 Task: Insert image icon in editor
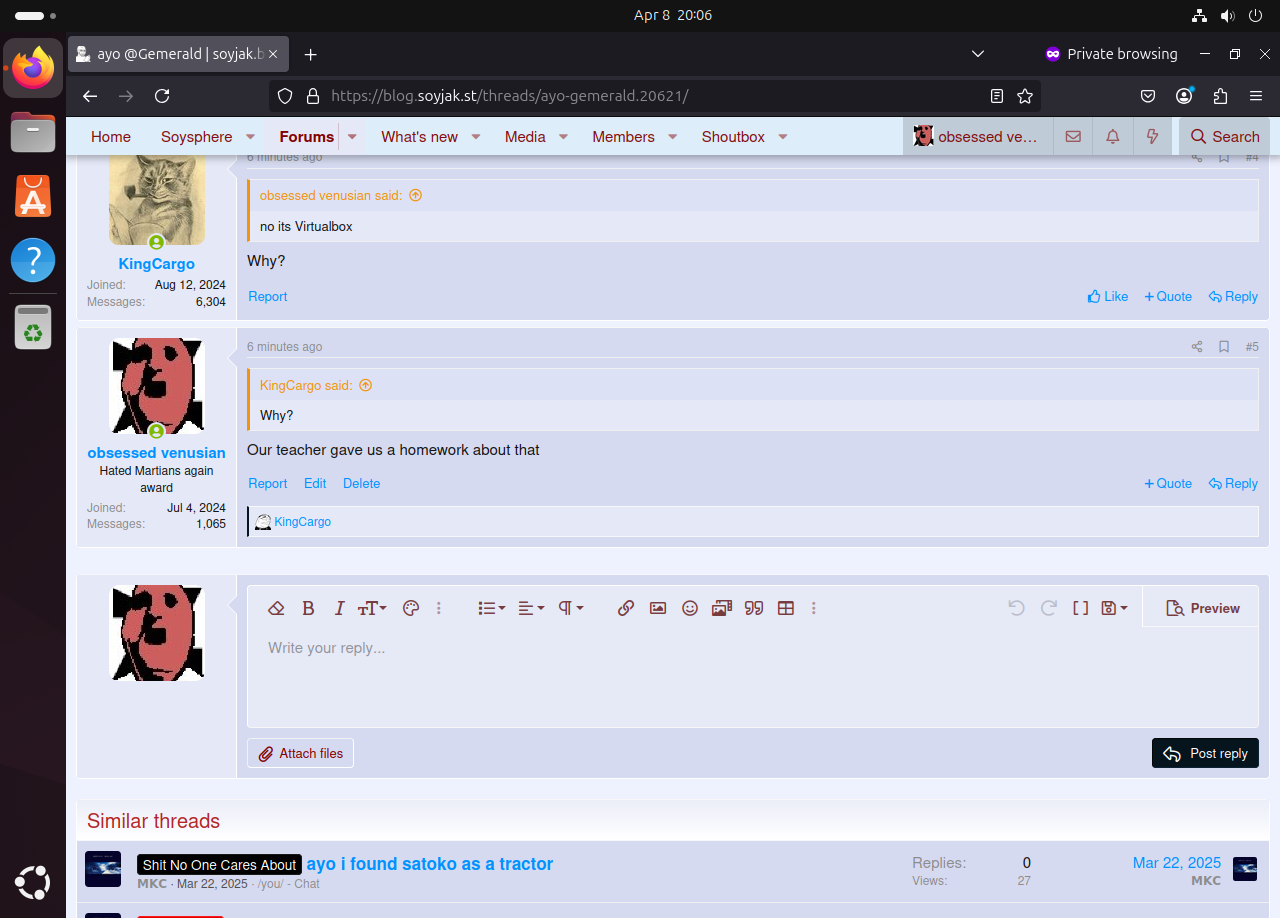point(658,608)
